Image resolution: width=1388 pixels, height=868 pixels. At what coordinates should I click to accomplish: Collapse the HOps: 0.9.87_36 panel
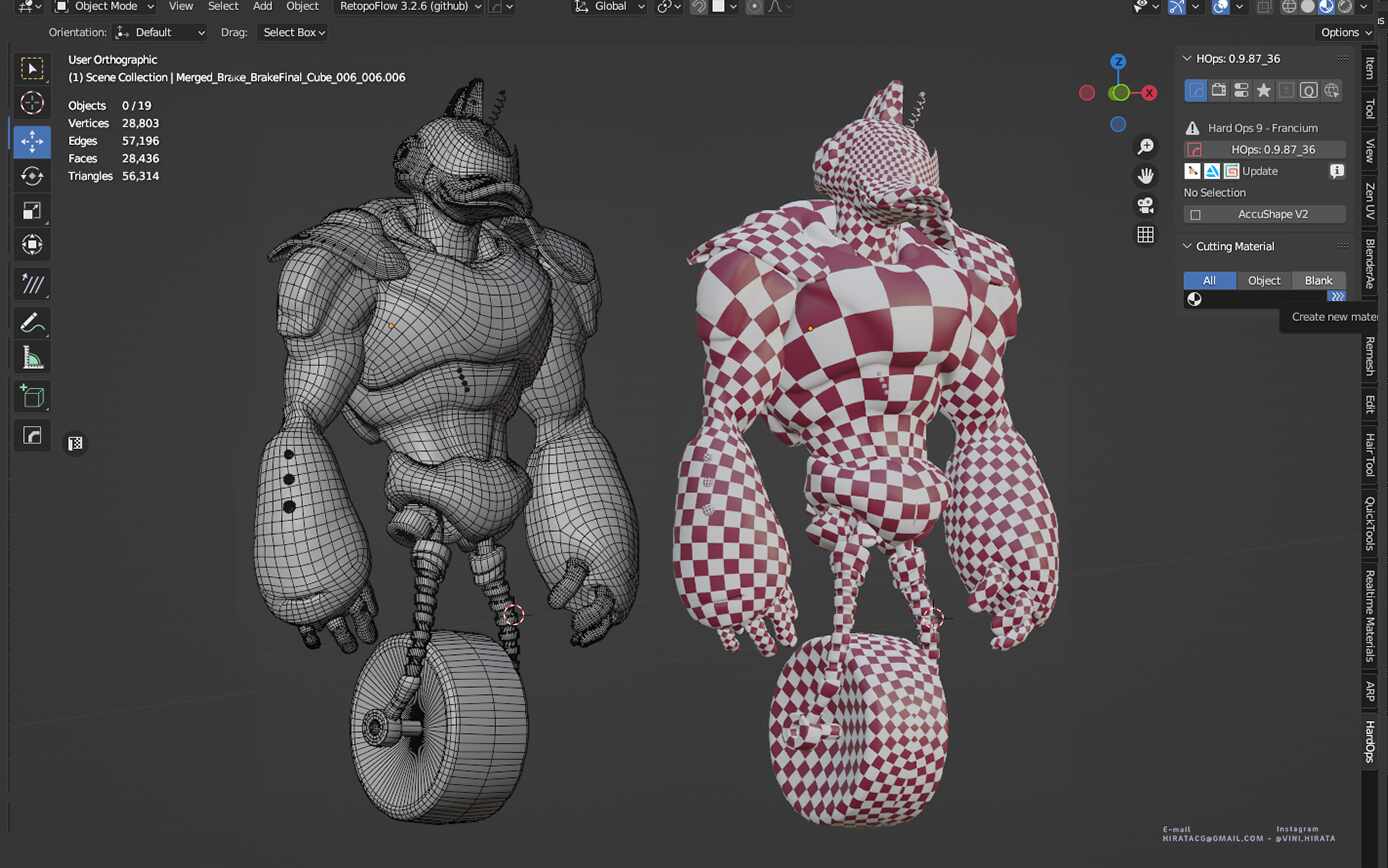pos(1187,59)
